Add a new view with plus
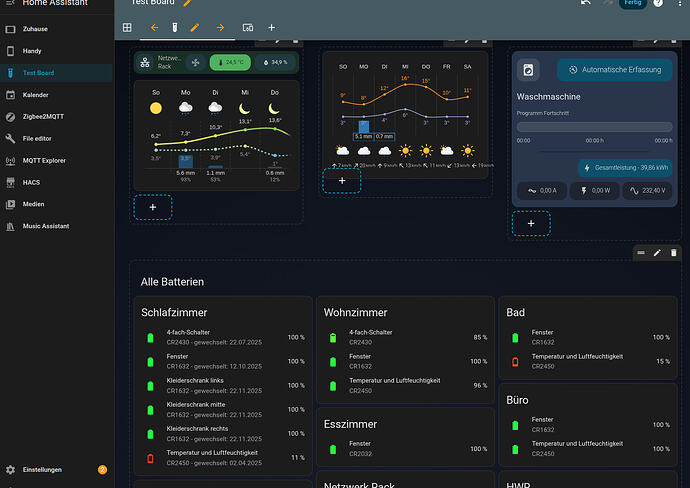 (272, 27)
